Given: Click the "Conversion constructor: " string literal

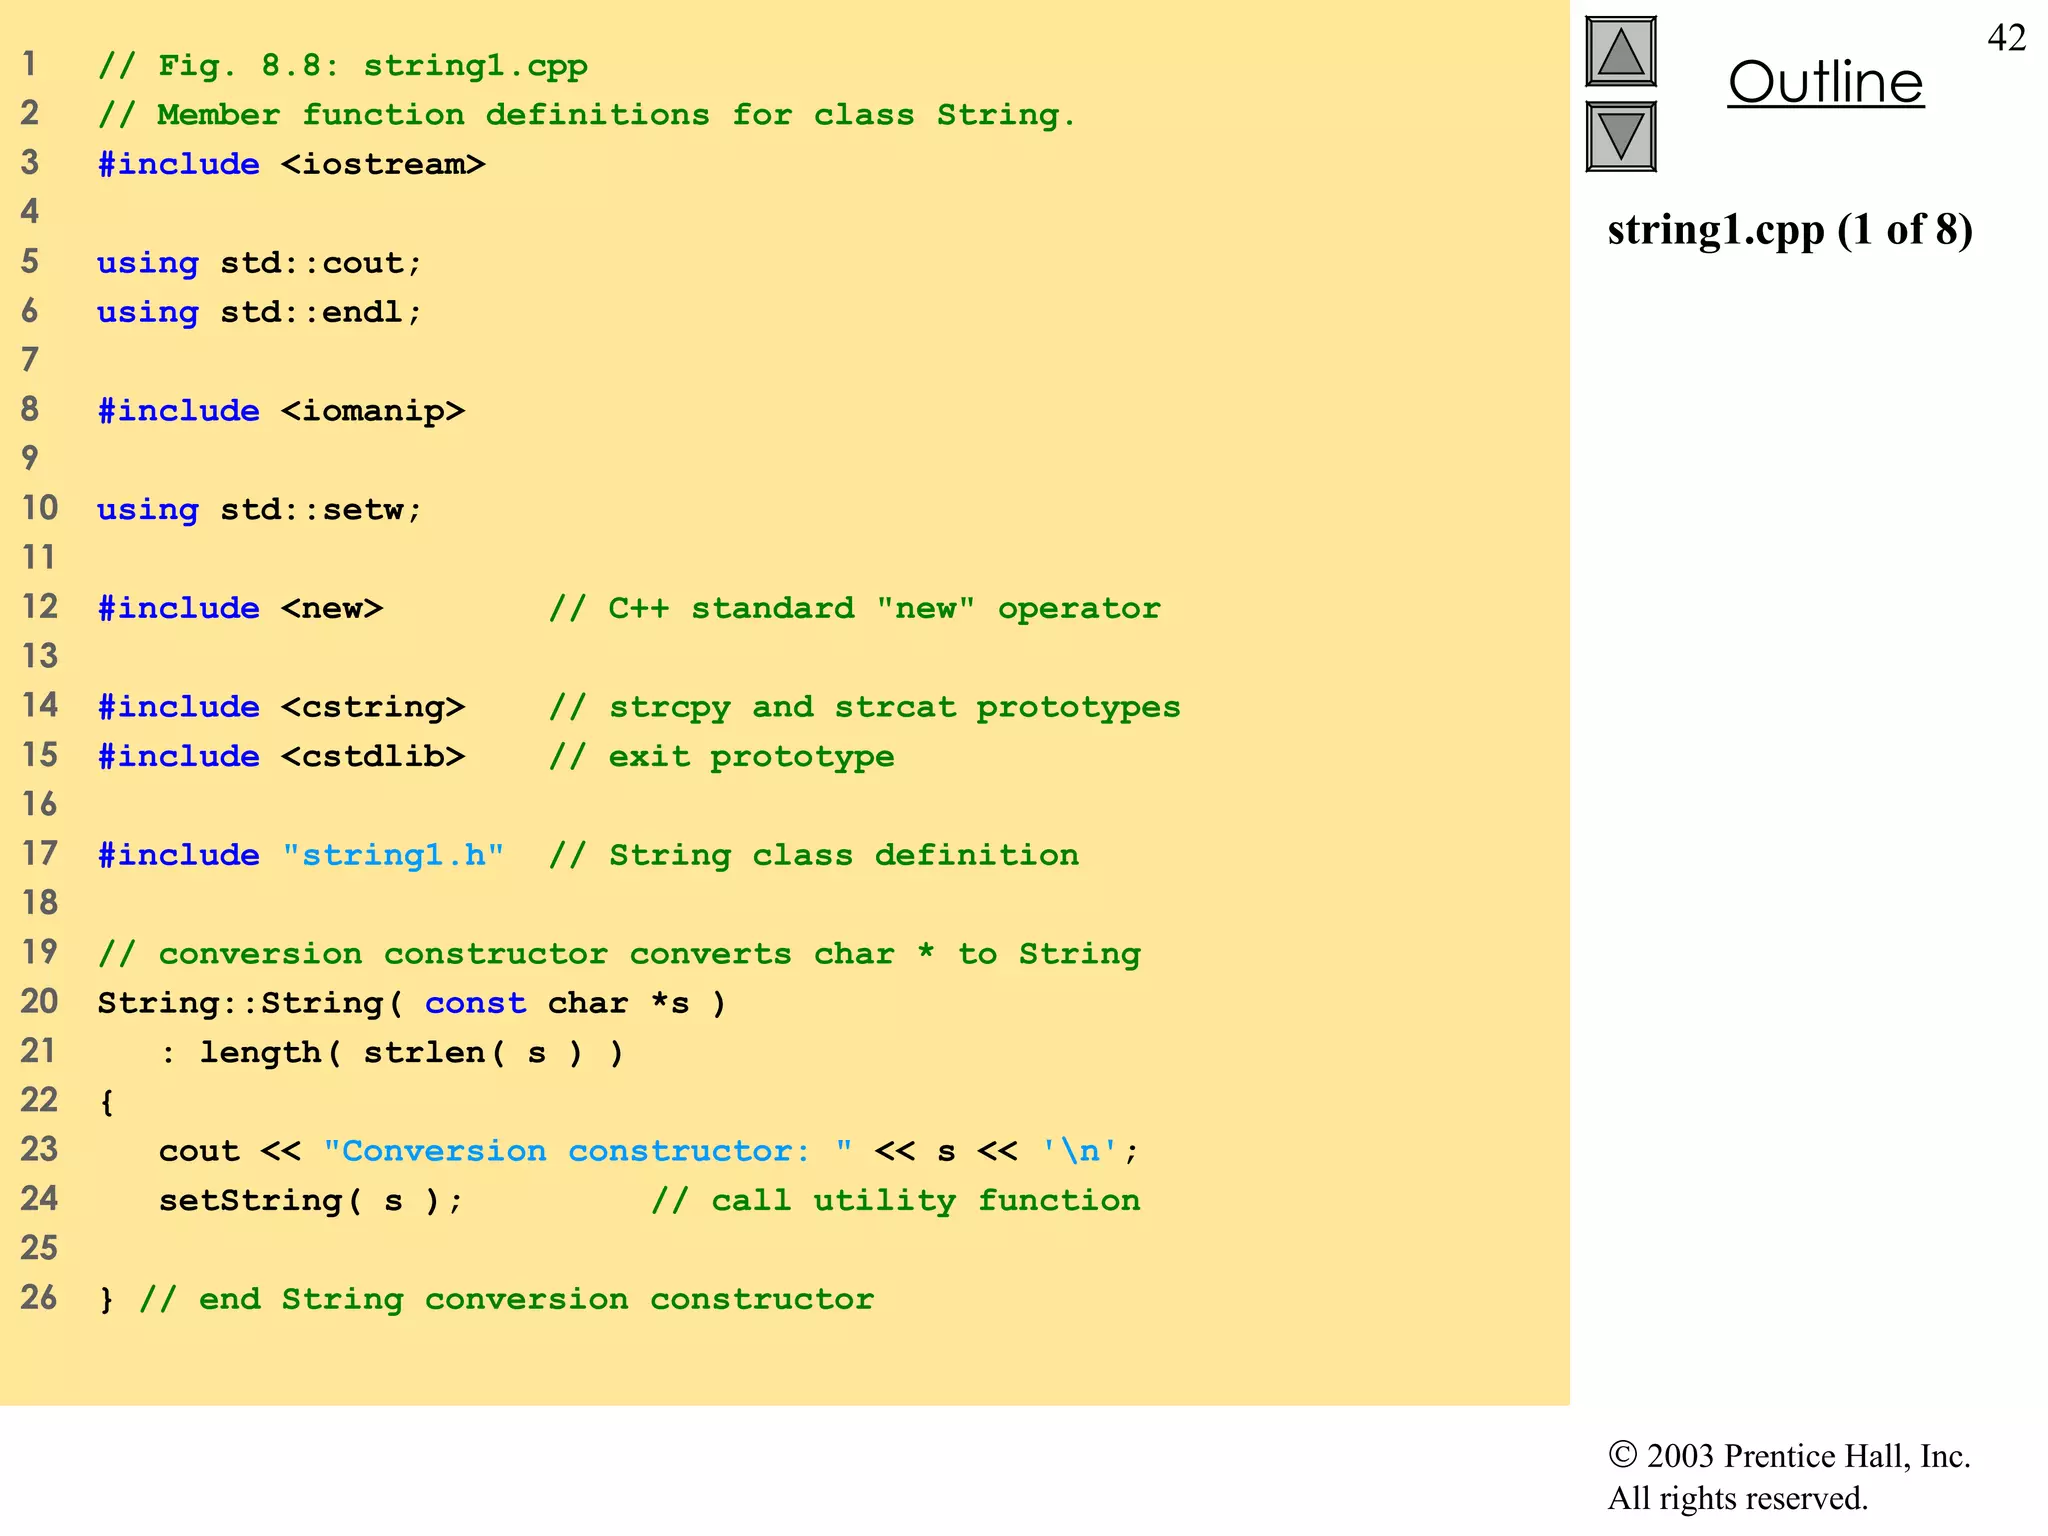Looking at the screenshot, I should [x=588, y=1151].
